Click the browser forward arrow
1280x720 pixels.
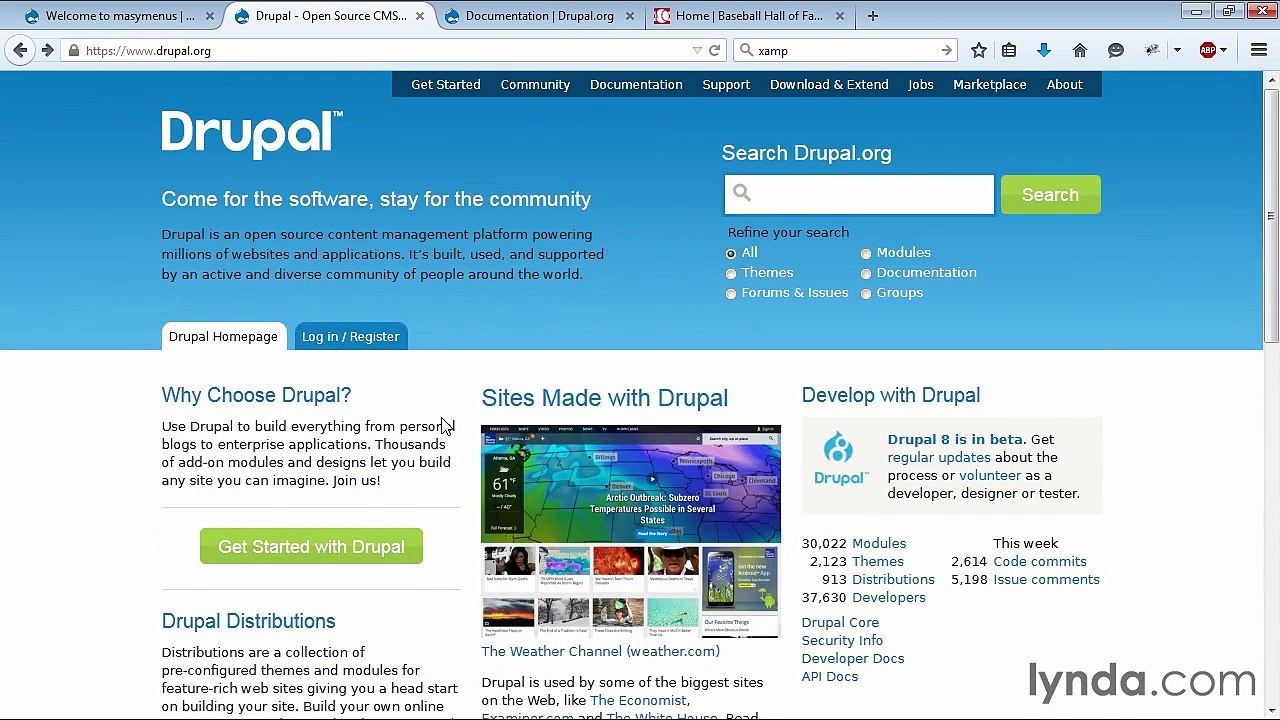pyautogui.click(x=47, y=50)
